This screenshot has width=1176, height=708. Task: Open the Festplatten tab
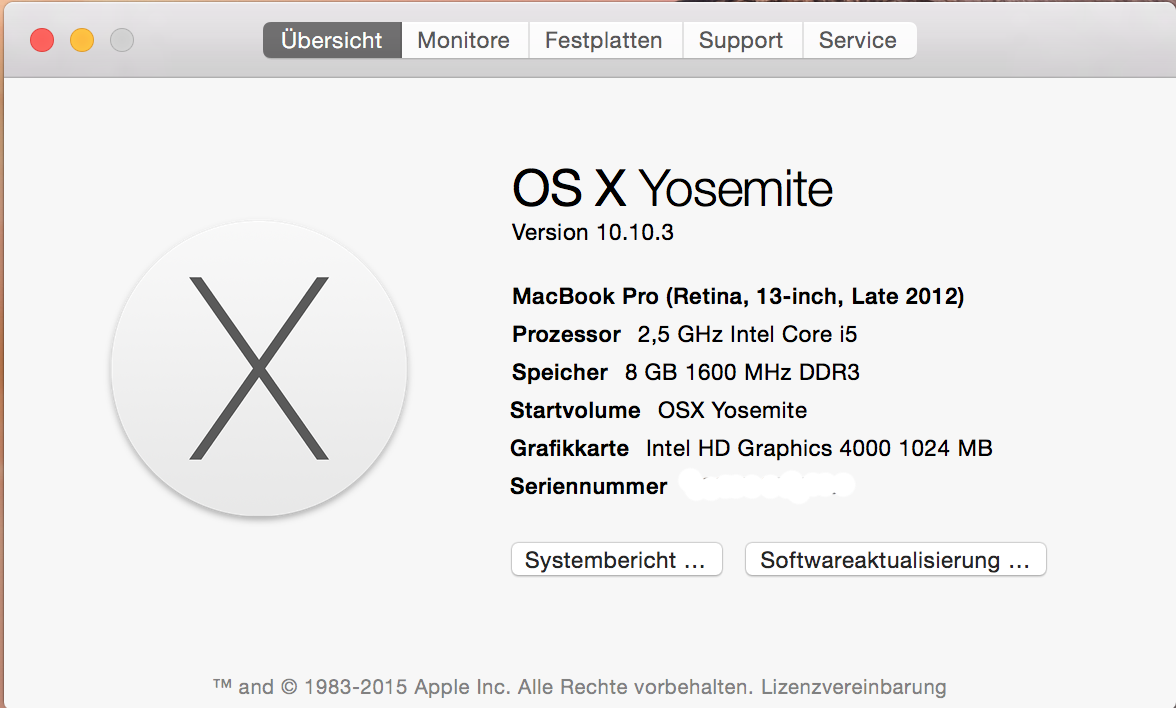(604, 41)
